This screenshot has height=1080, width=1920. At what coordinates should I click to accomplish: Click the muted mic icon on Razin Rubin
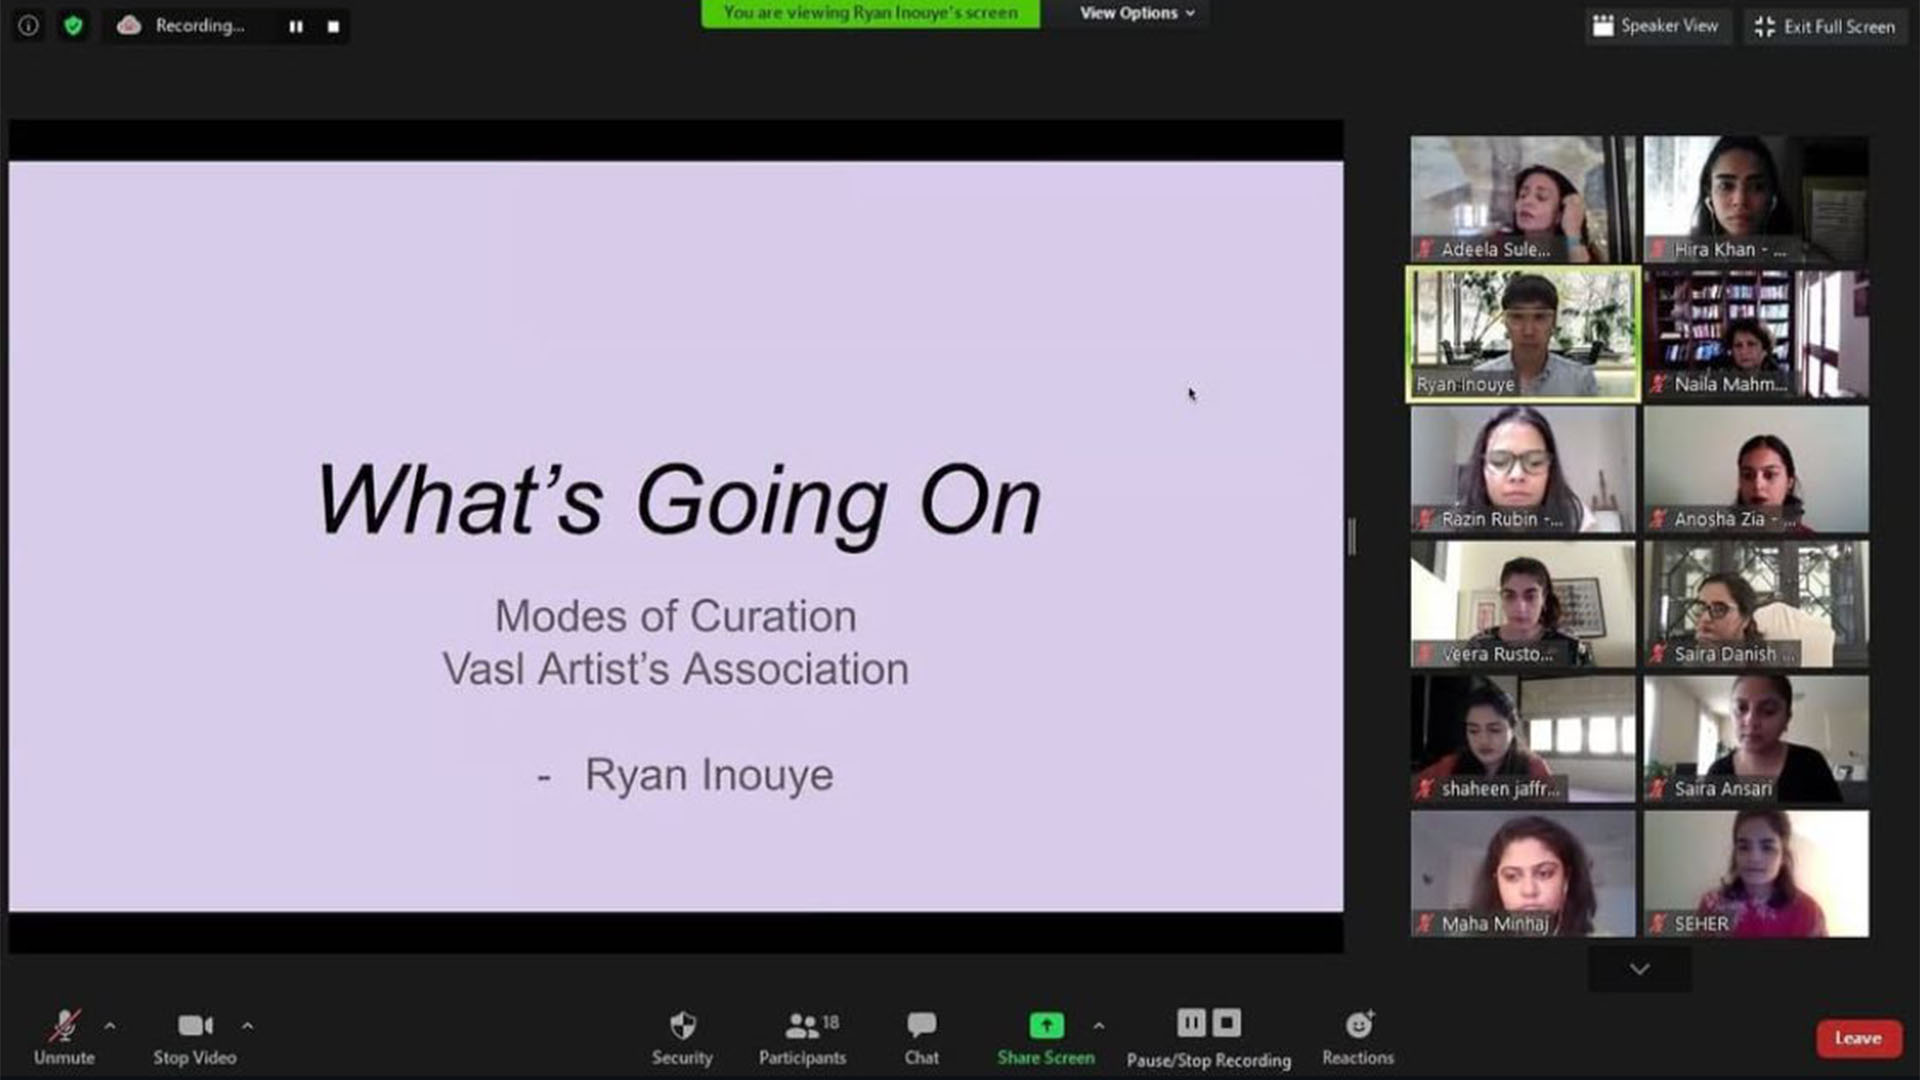[x=1425, y=519]
